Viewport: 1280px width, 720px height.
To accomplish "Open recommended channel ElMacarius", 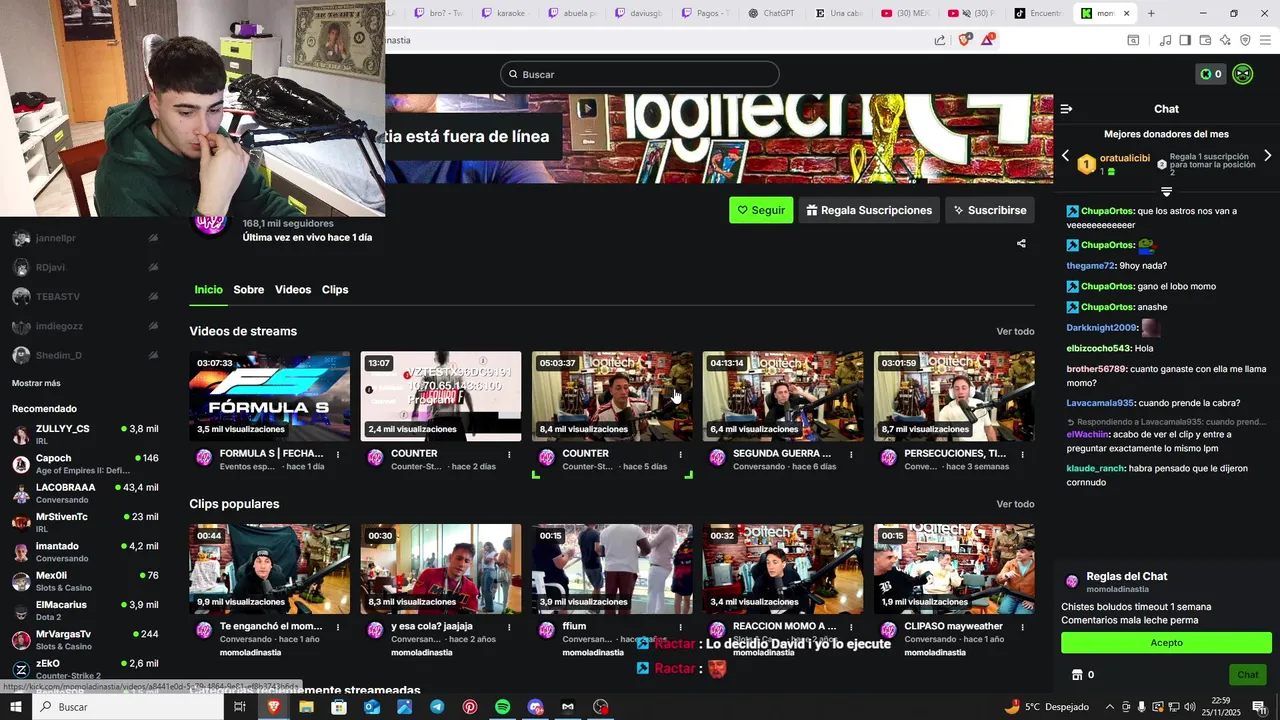I will (85, 611).
